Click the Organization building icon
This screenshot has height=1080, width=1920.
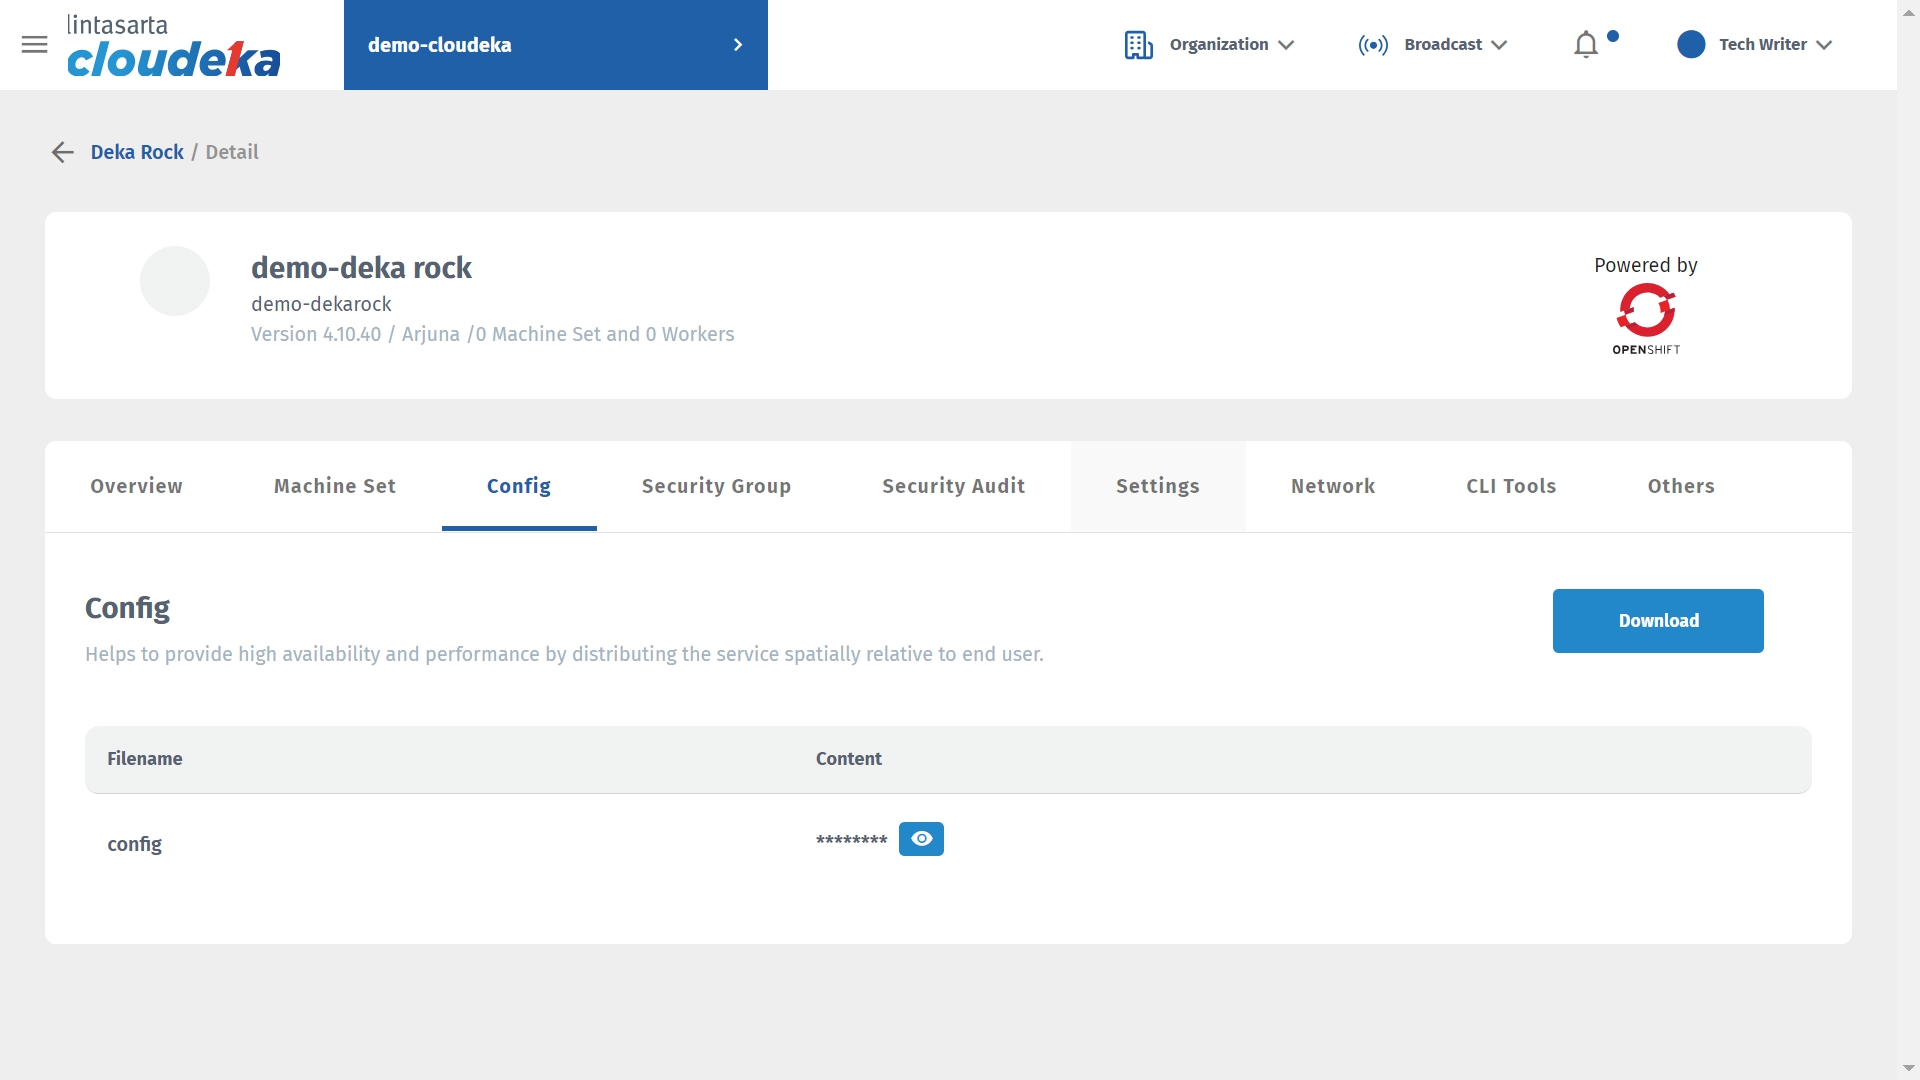1138,45
